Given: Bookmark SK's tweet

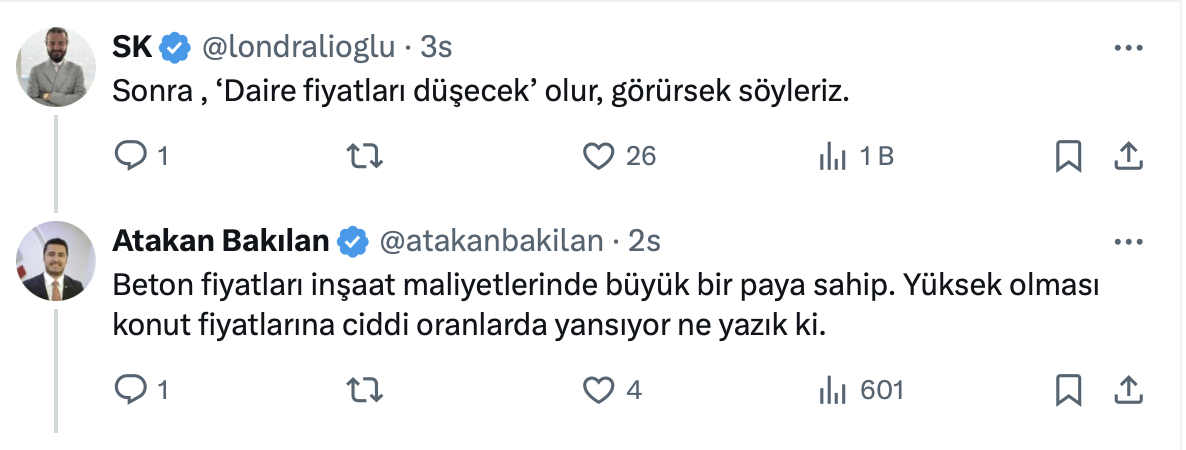Looking at the screenshot, I should click(x=1068, y=156).
